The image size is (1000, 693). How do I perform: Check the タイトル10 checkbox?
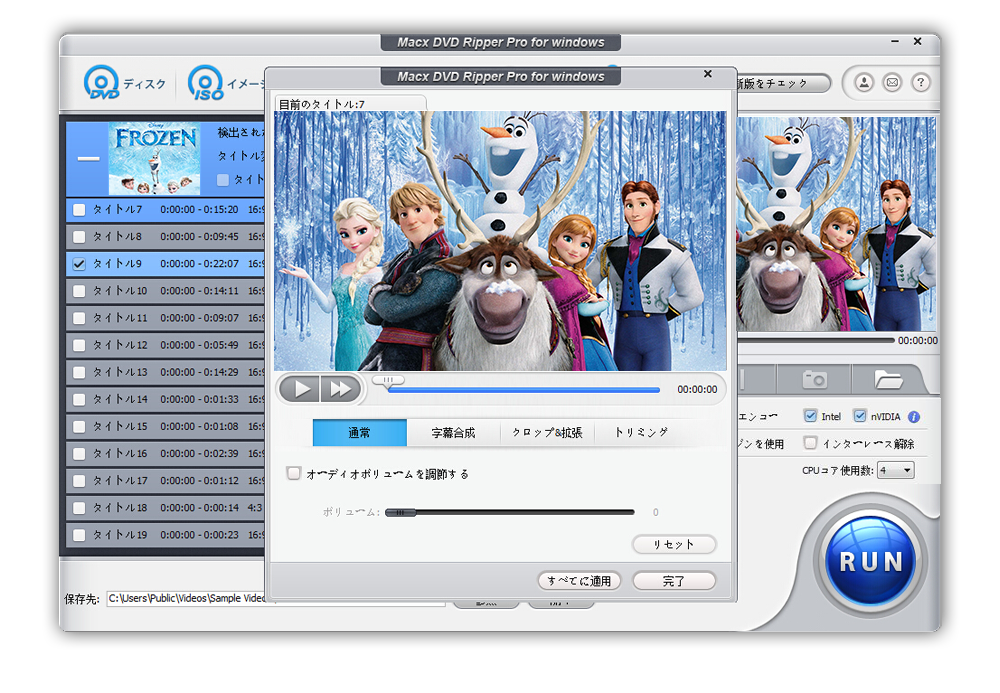pos(79,291)
